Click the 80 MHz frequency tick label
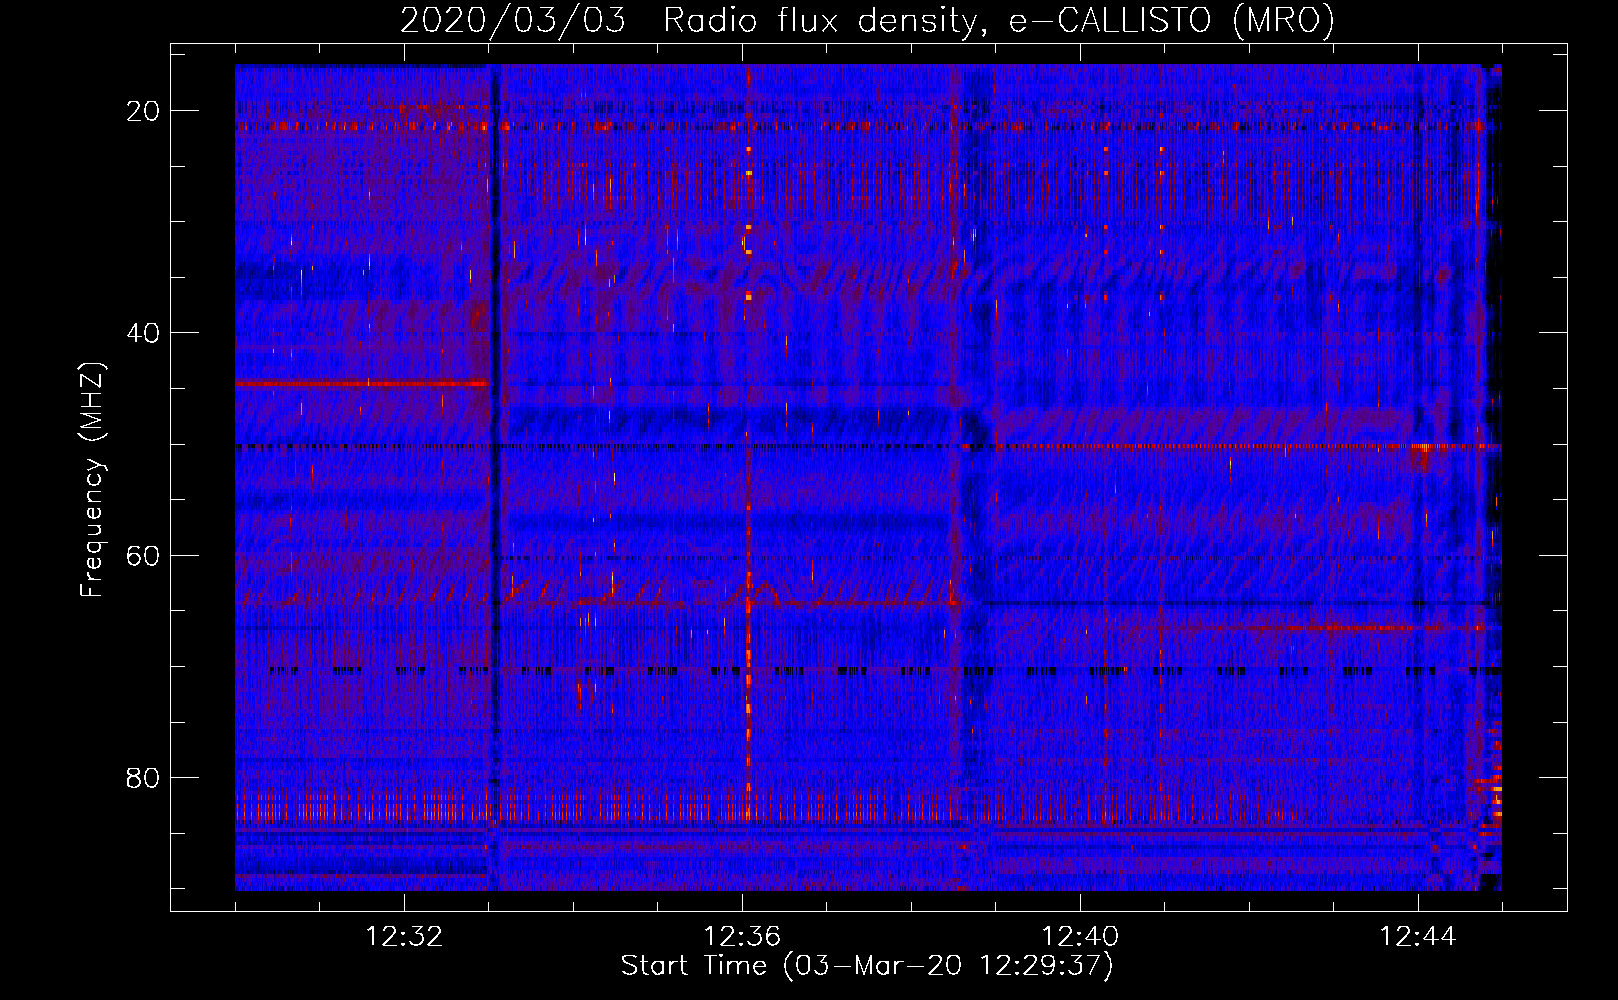1618x1000 pixels. [143, 777]
